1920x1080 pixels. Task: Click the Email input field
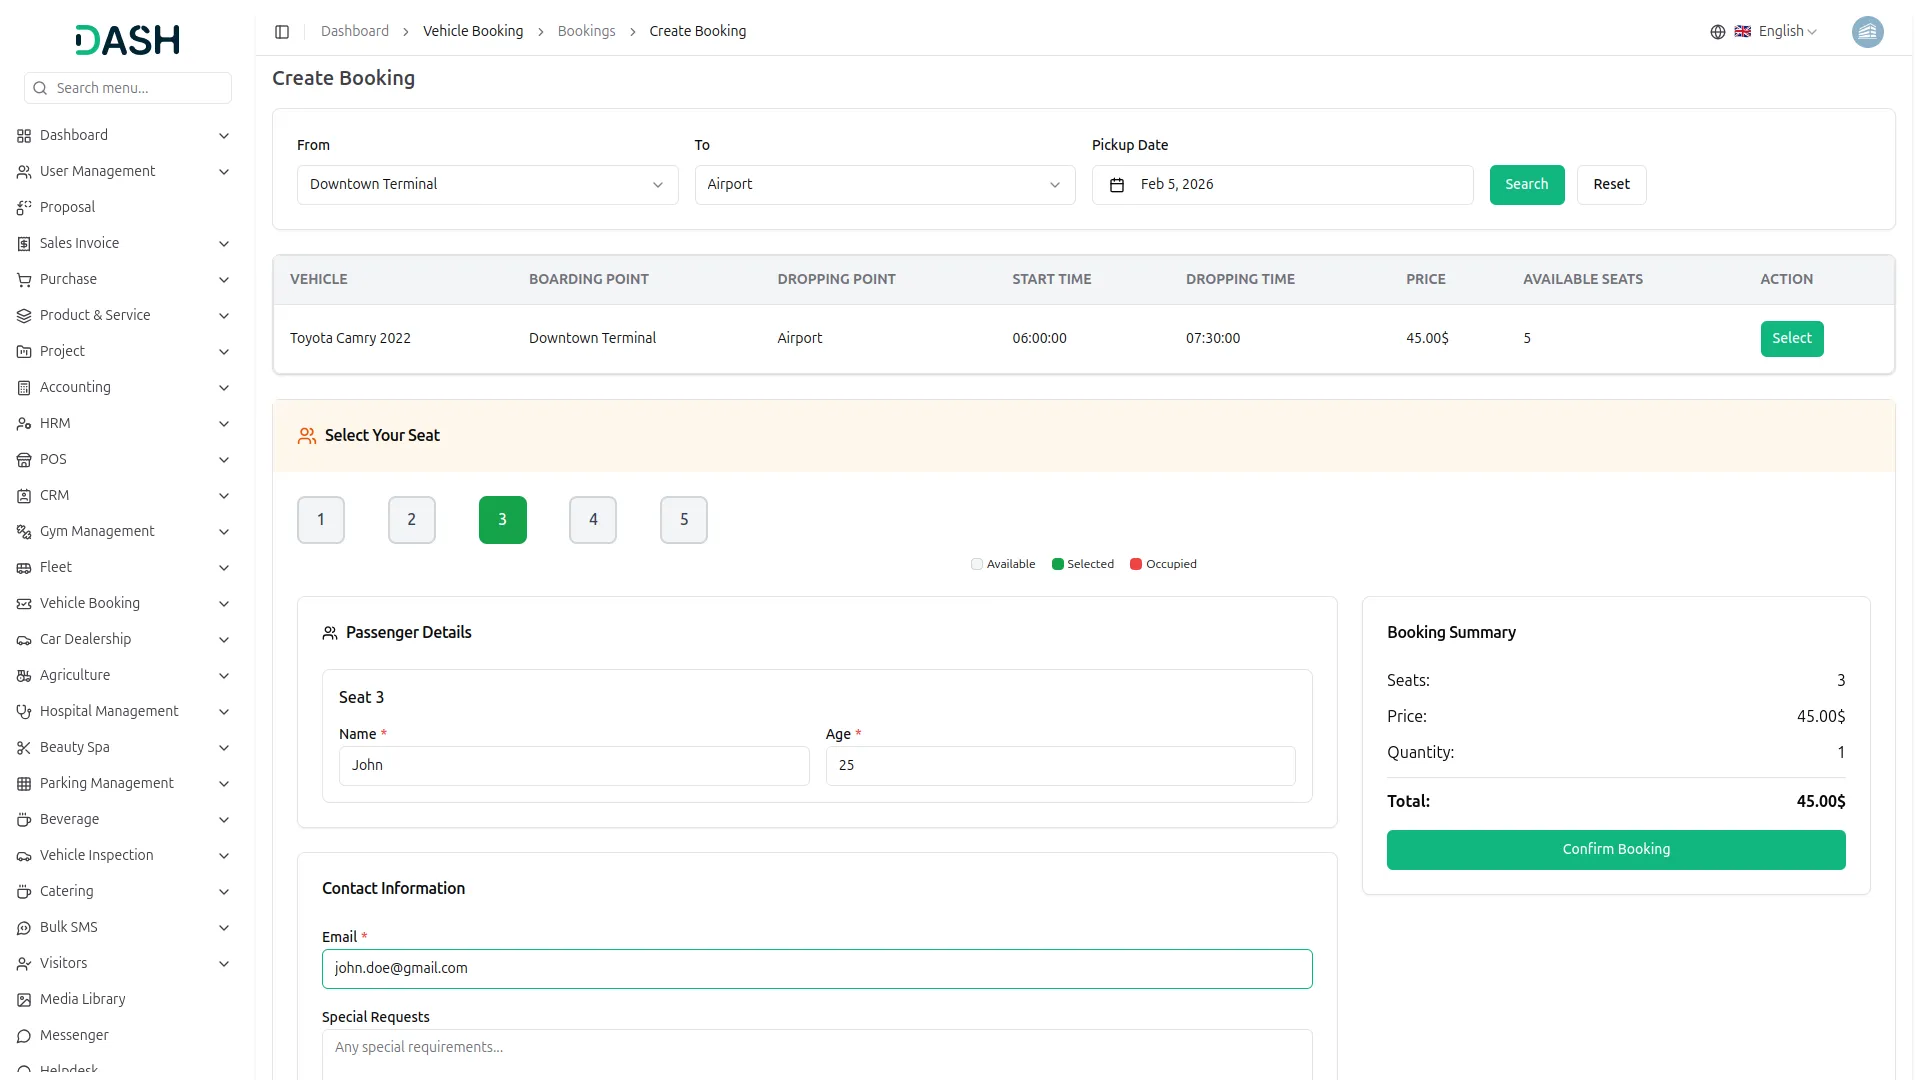(x=817, y=969)
